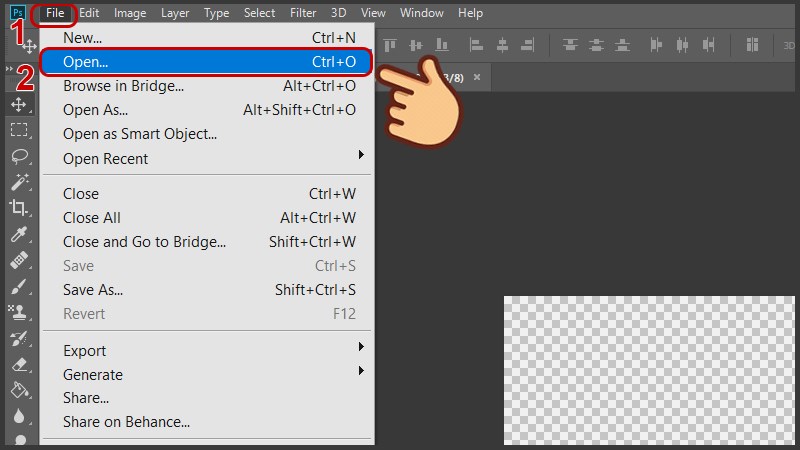This screenshot has width=800, height=450.
Task: Open the Select menu
Action: point(259,13)
